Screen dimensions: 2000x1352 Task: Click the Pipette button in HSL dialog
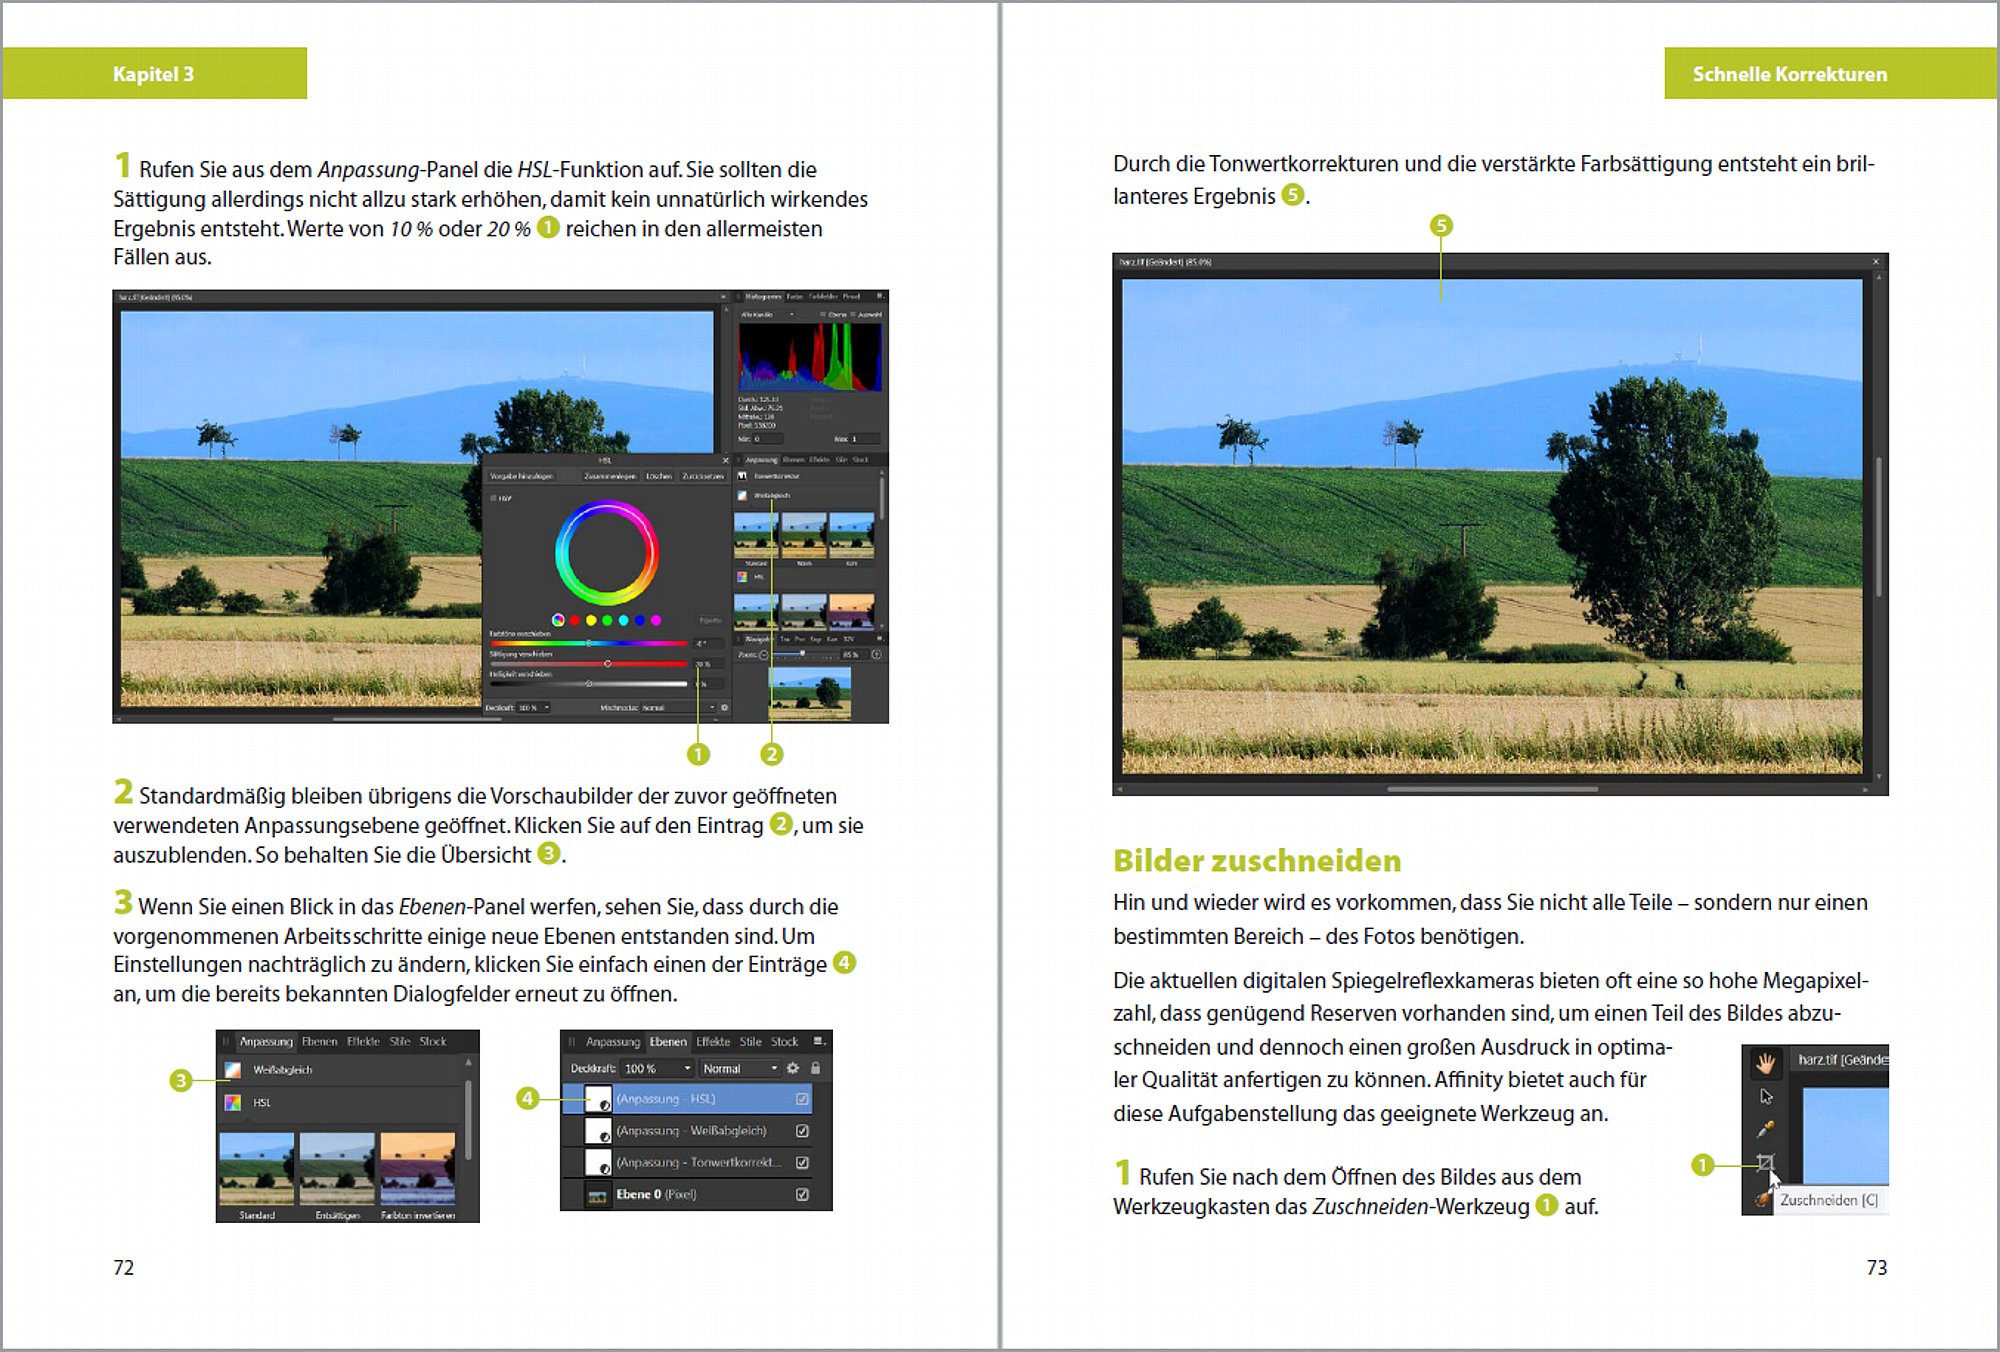tap(711, 620)
